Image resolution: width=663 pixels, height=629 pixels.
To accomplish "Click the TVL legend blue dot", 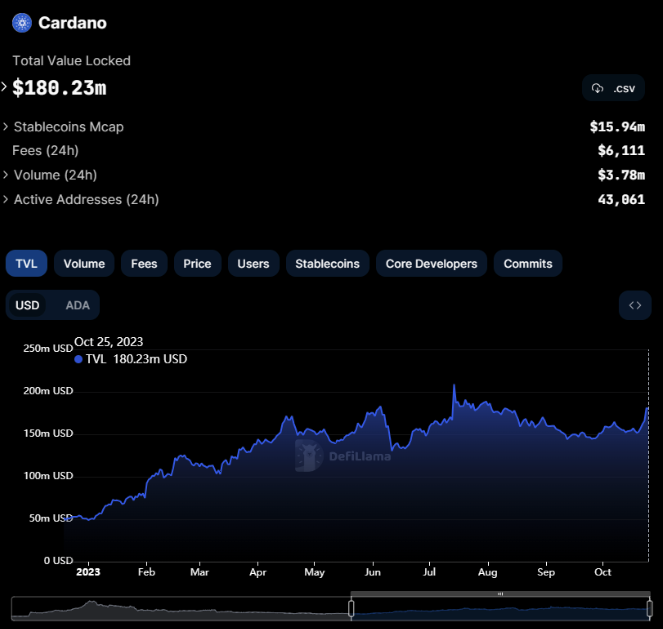I will 78,359.
